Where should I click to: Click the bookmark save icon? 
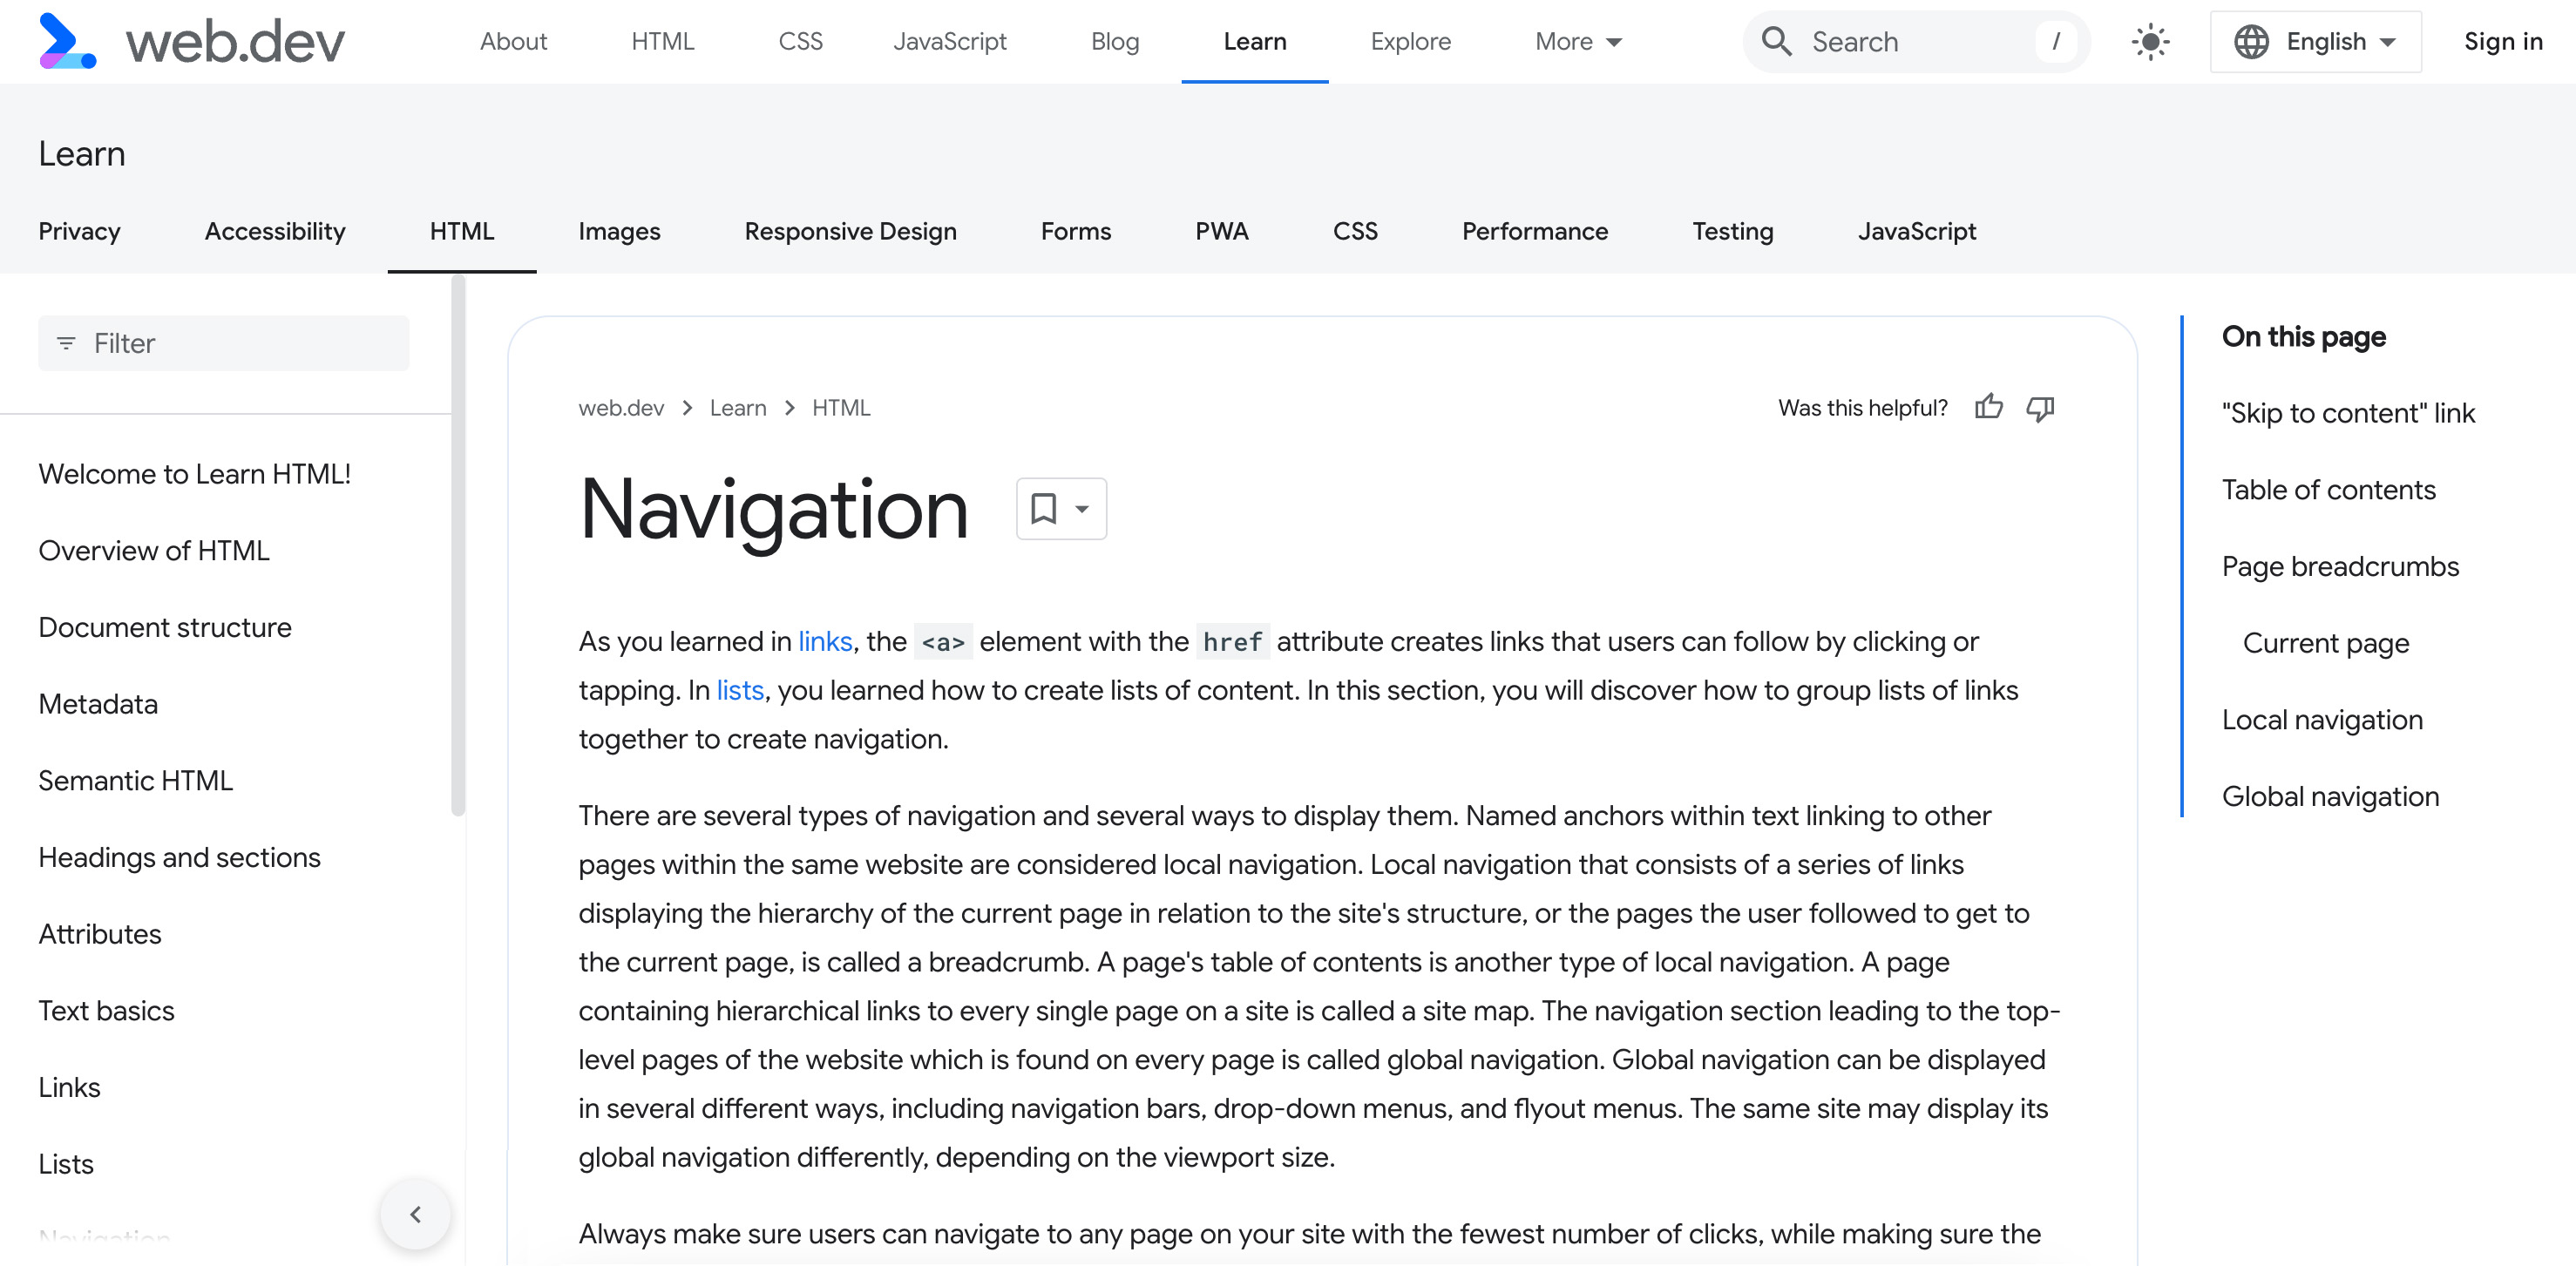pyautogui.click(x=1043, y=507)
